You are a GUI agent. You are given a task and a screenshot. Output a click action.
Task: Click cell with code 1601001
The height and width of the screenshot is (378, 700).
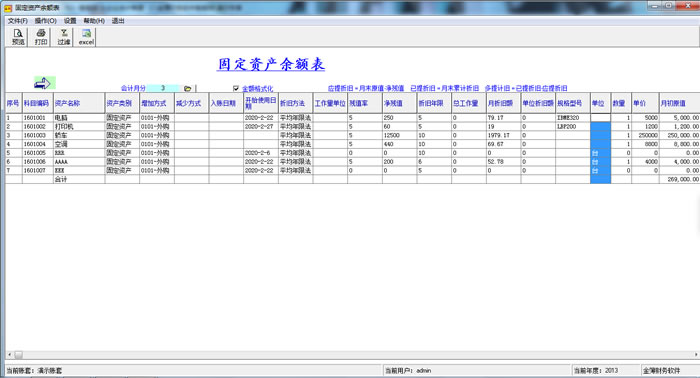point(38,118)
